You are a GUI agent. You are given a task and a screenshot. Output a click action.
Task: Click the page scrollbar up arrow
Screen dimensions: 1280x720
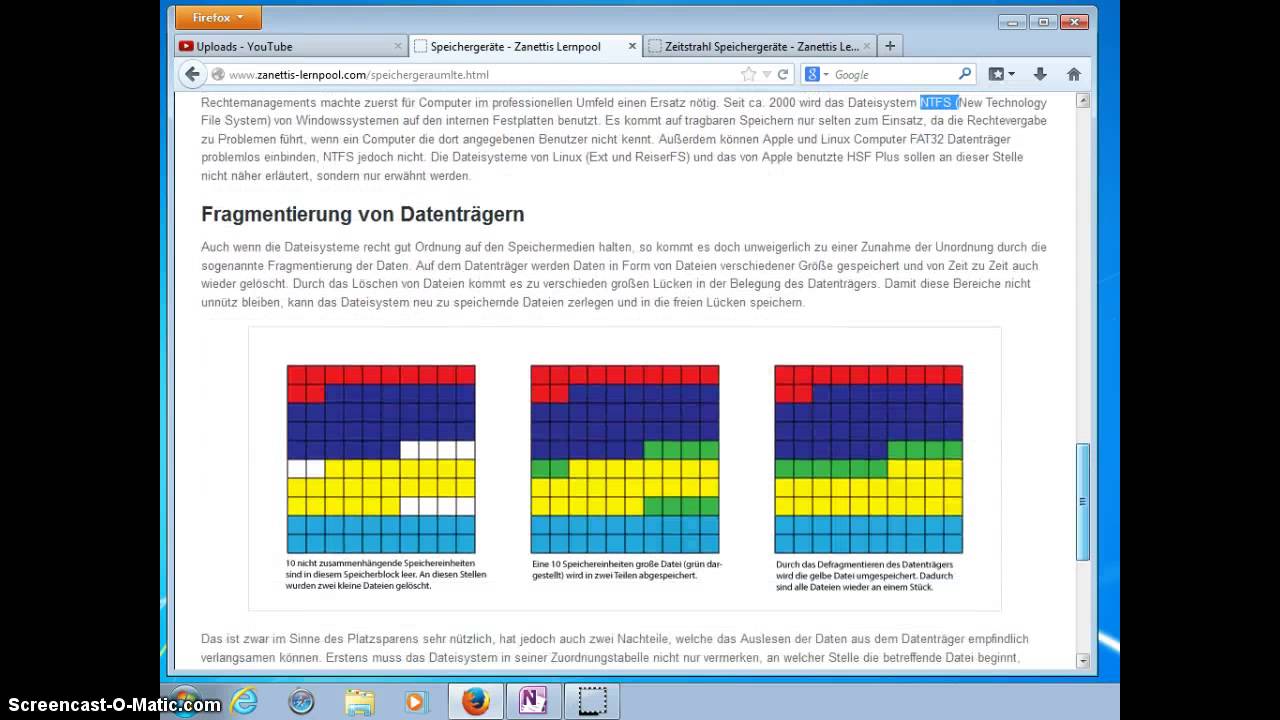pos(1082,101)
